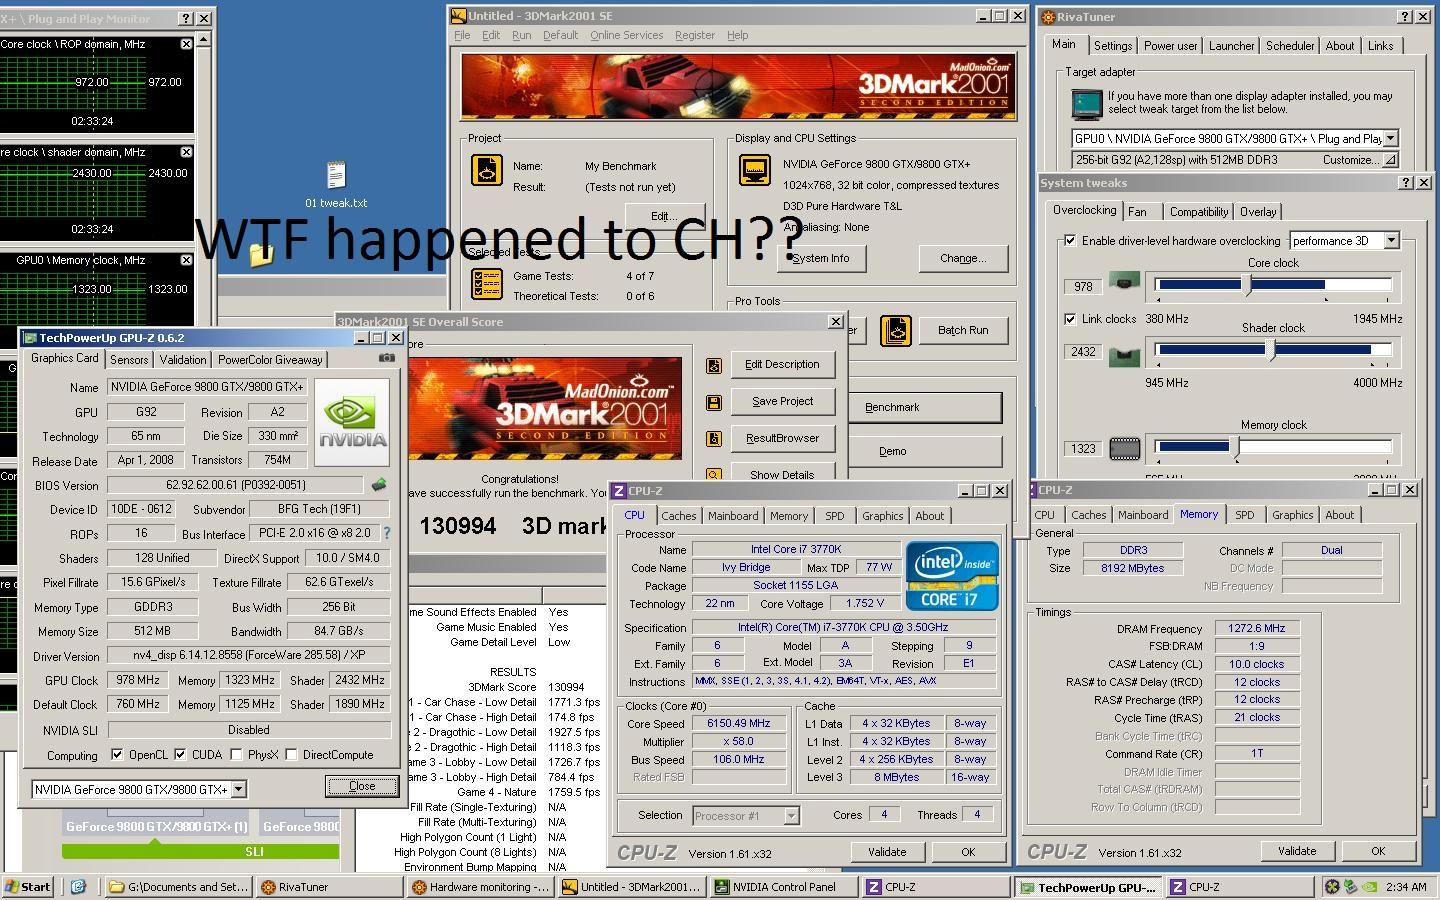This screenshot has height=900, width=1440.
Task: Click the icon beside ResultBrowser
Action: tap(714, 438)
